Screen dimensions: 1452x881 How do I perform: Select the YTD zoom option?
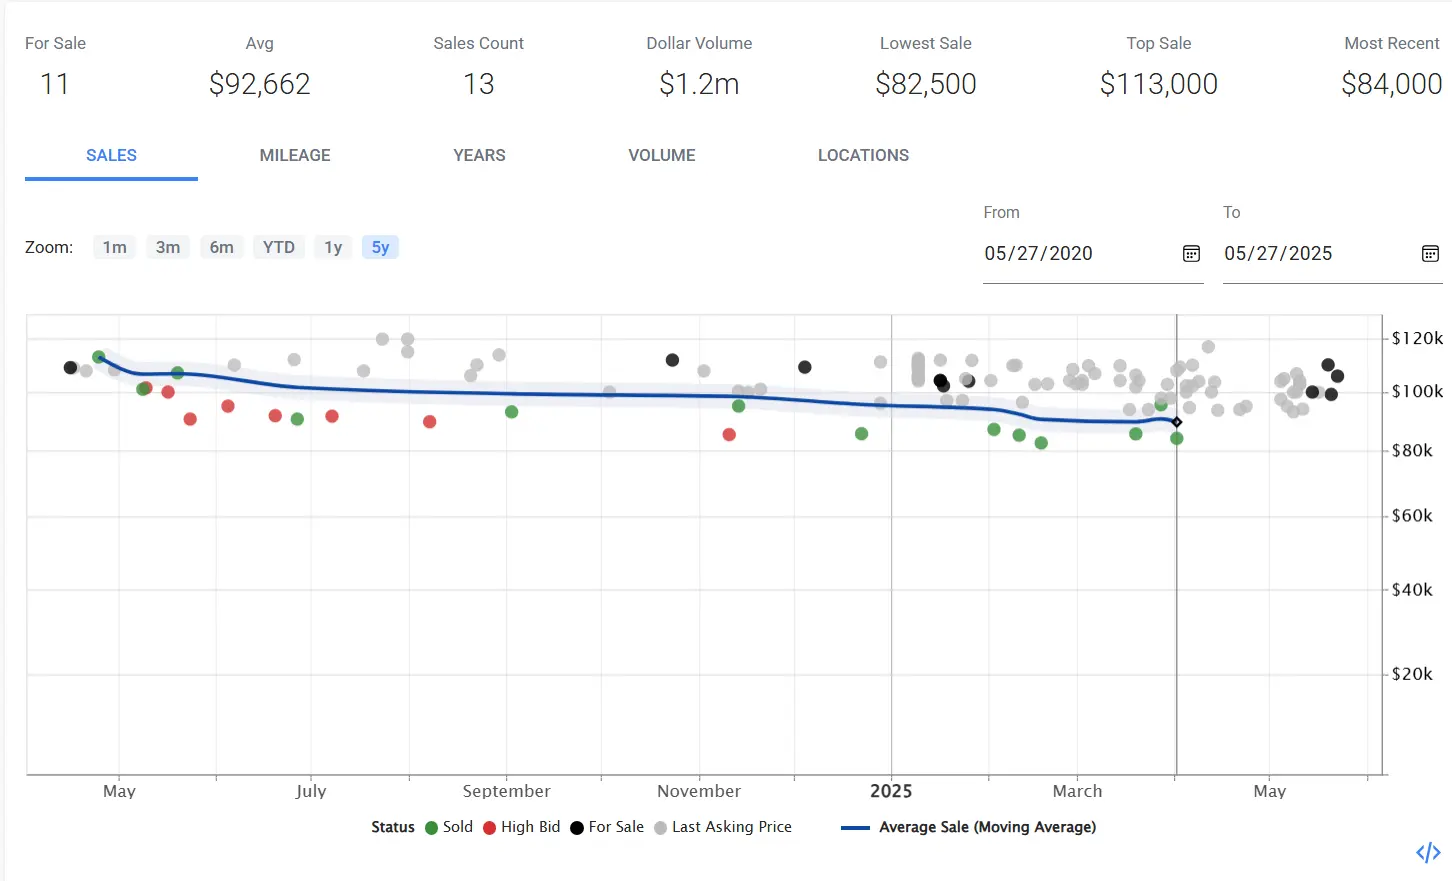point(278,247)
